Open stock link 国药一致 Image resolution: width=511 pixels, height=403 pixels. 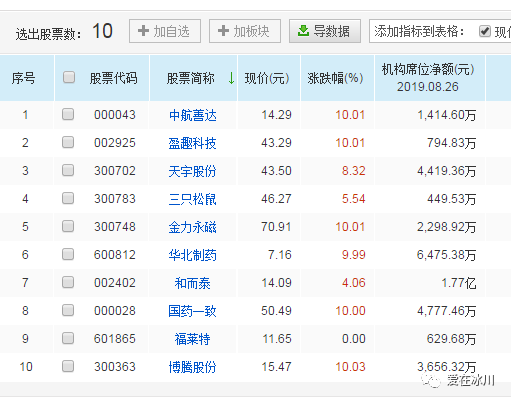(192, 311)
